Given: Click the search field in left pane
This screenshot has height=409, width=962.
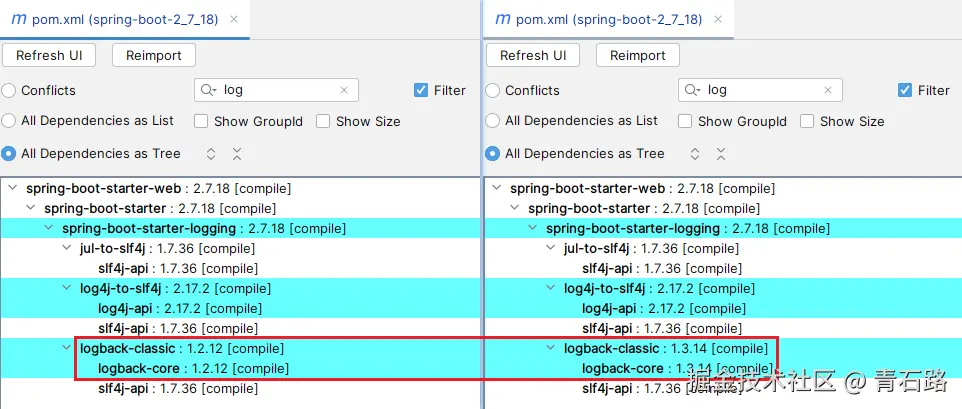Looking at the screenshot, I should tap(276, 90).
